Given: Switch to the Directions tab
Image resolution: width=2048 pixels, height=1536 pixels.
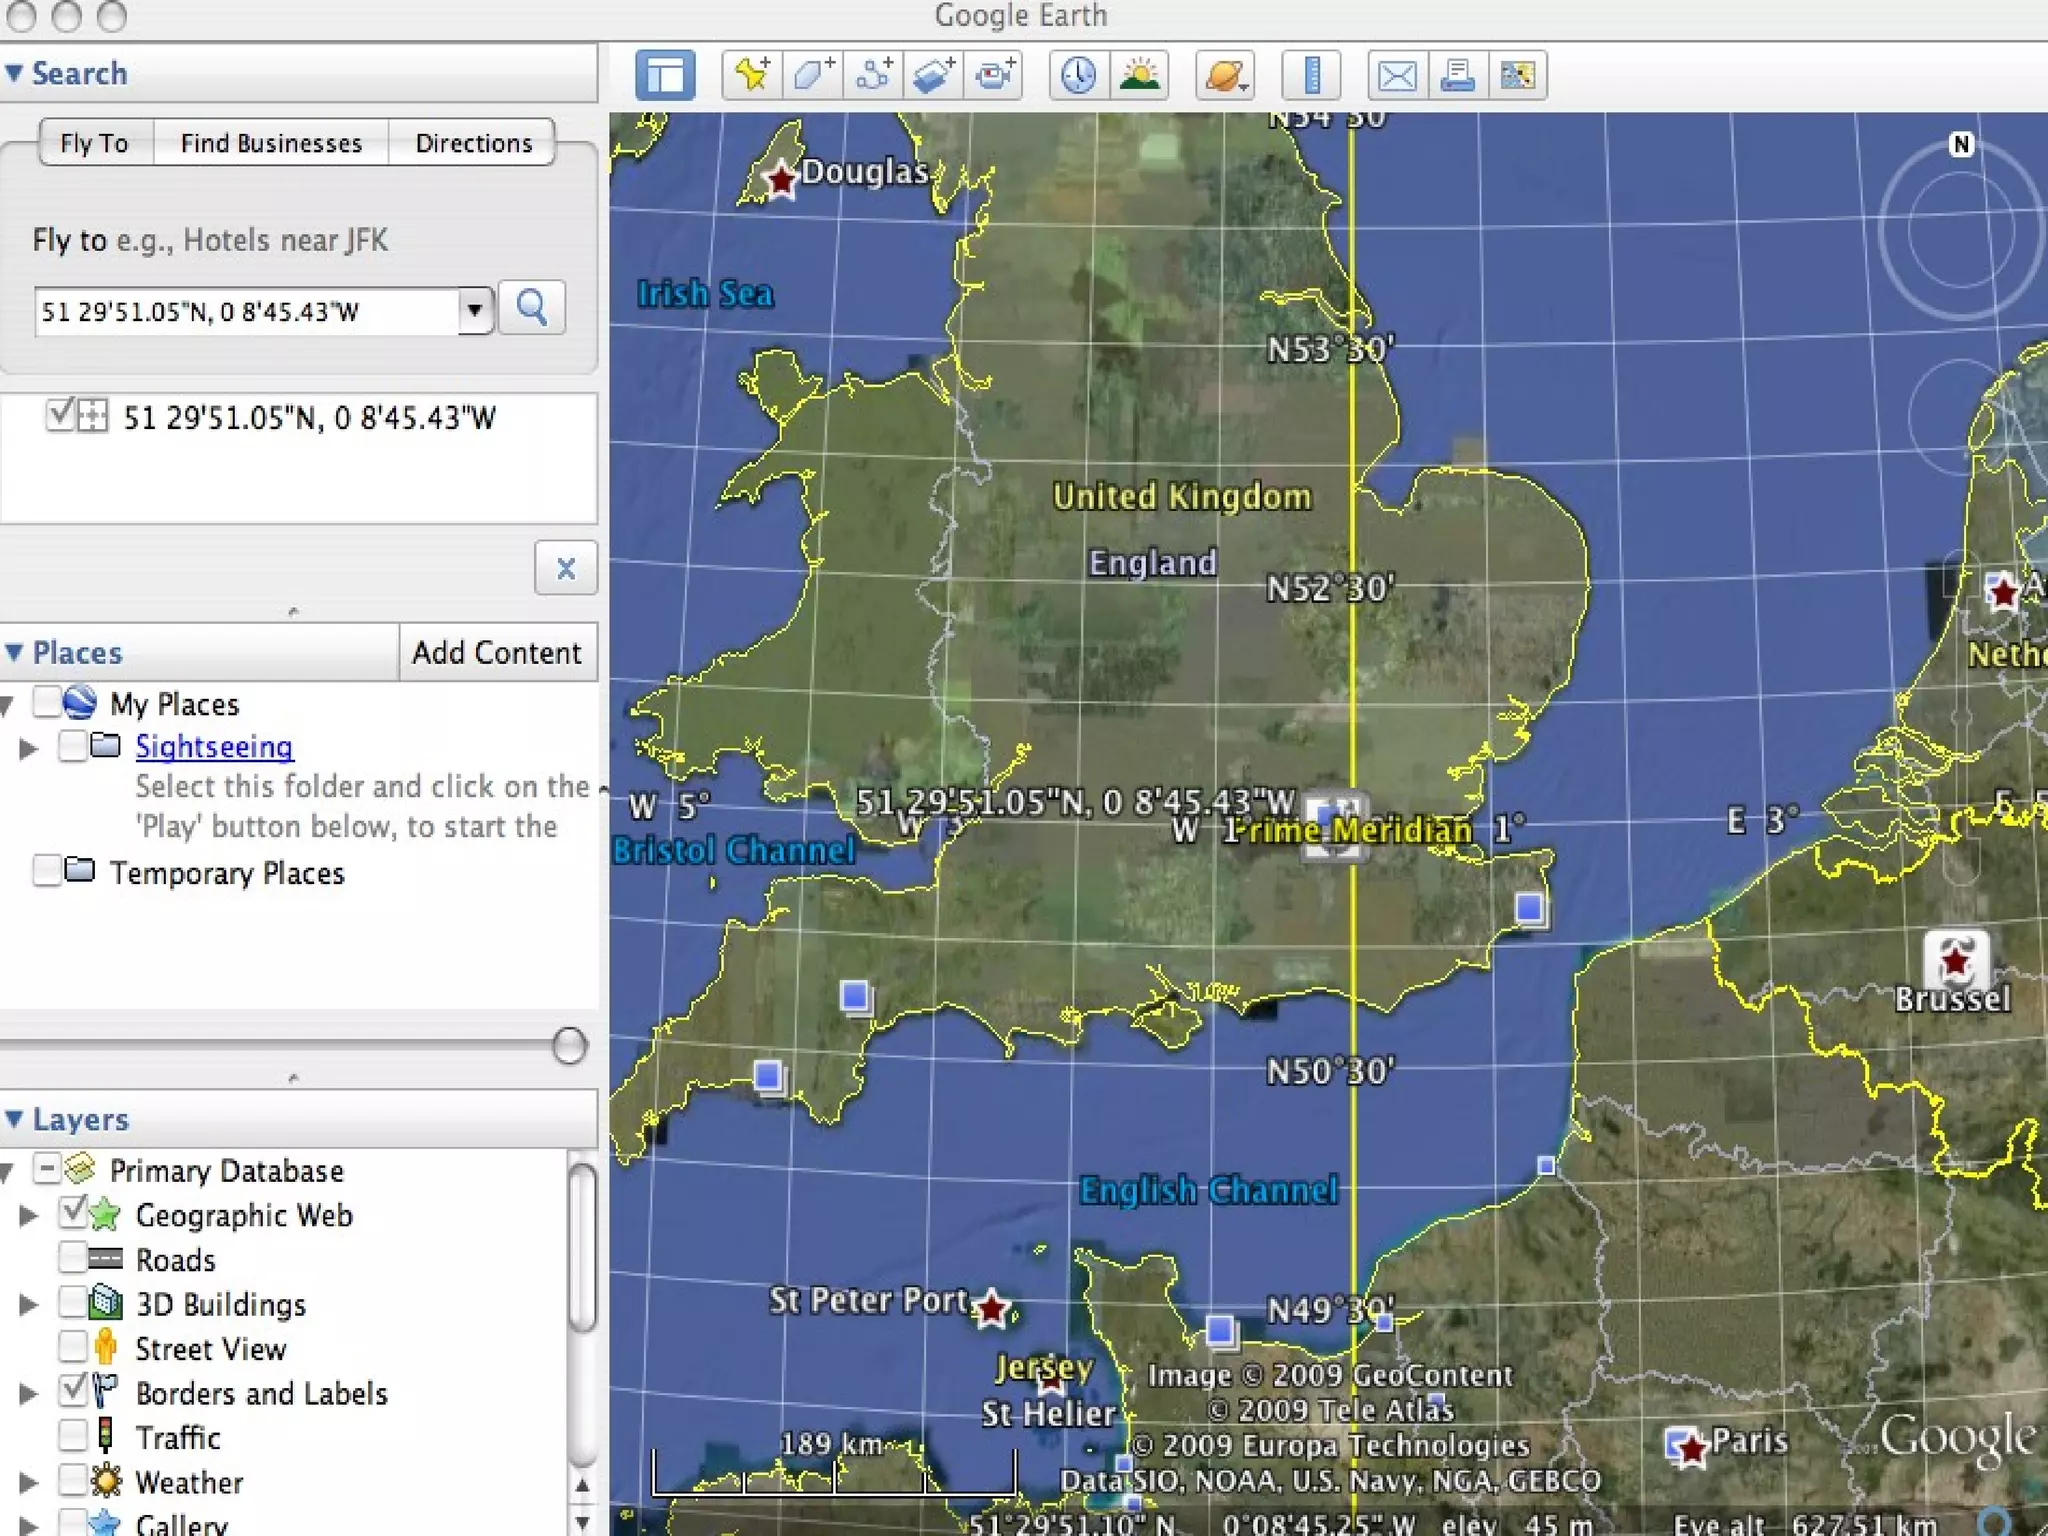Looking at the screenshot, I should (473, 143).
